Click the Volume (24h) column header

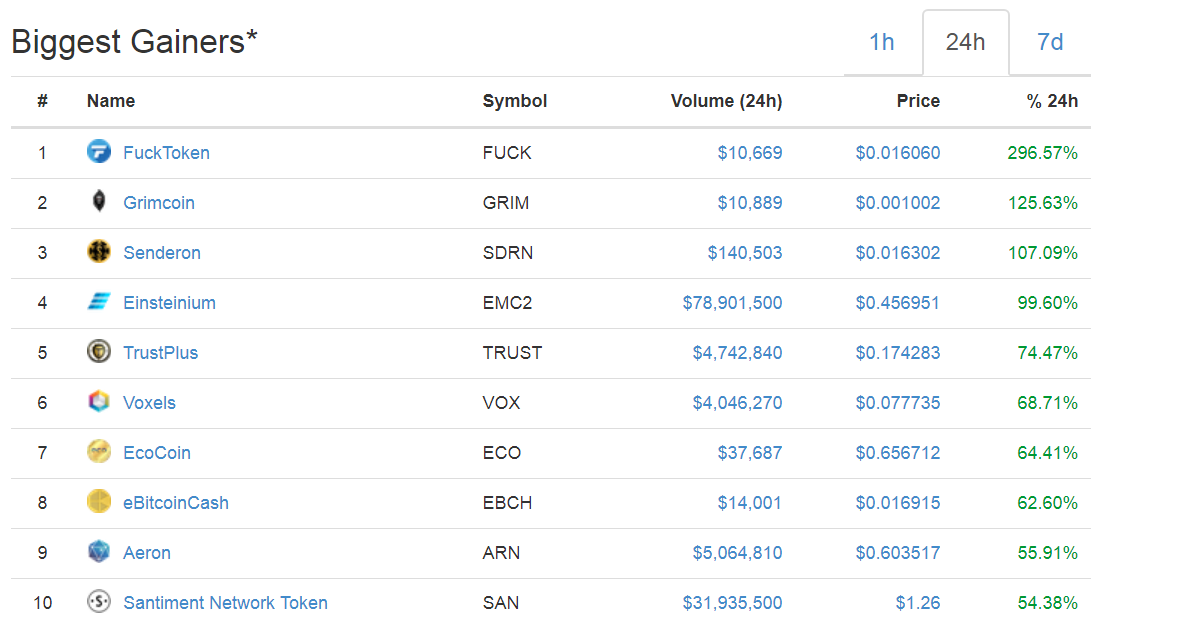[x=726, y=101]
